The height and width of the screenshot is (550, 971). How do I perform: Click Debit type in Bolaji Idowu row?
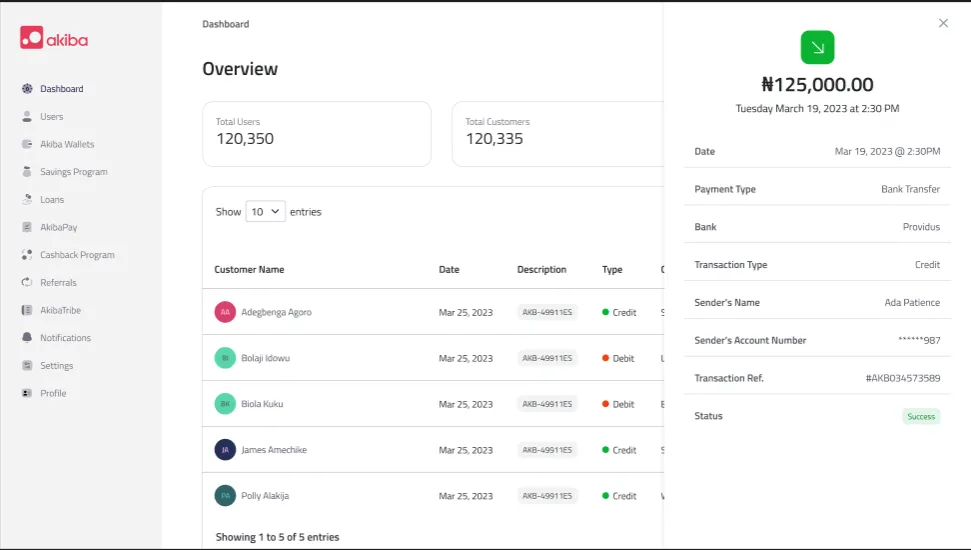(x=618, y=358)
